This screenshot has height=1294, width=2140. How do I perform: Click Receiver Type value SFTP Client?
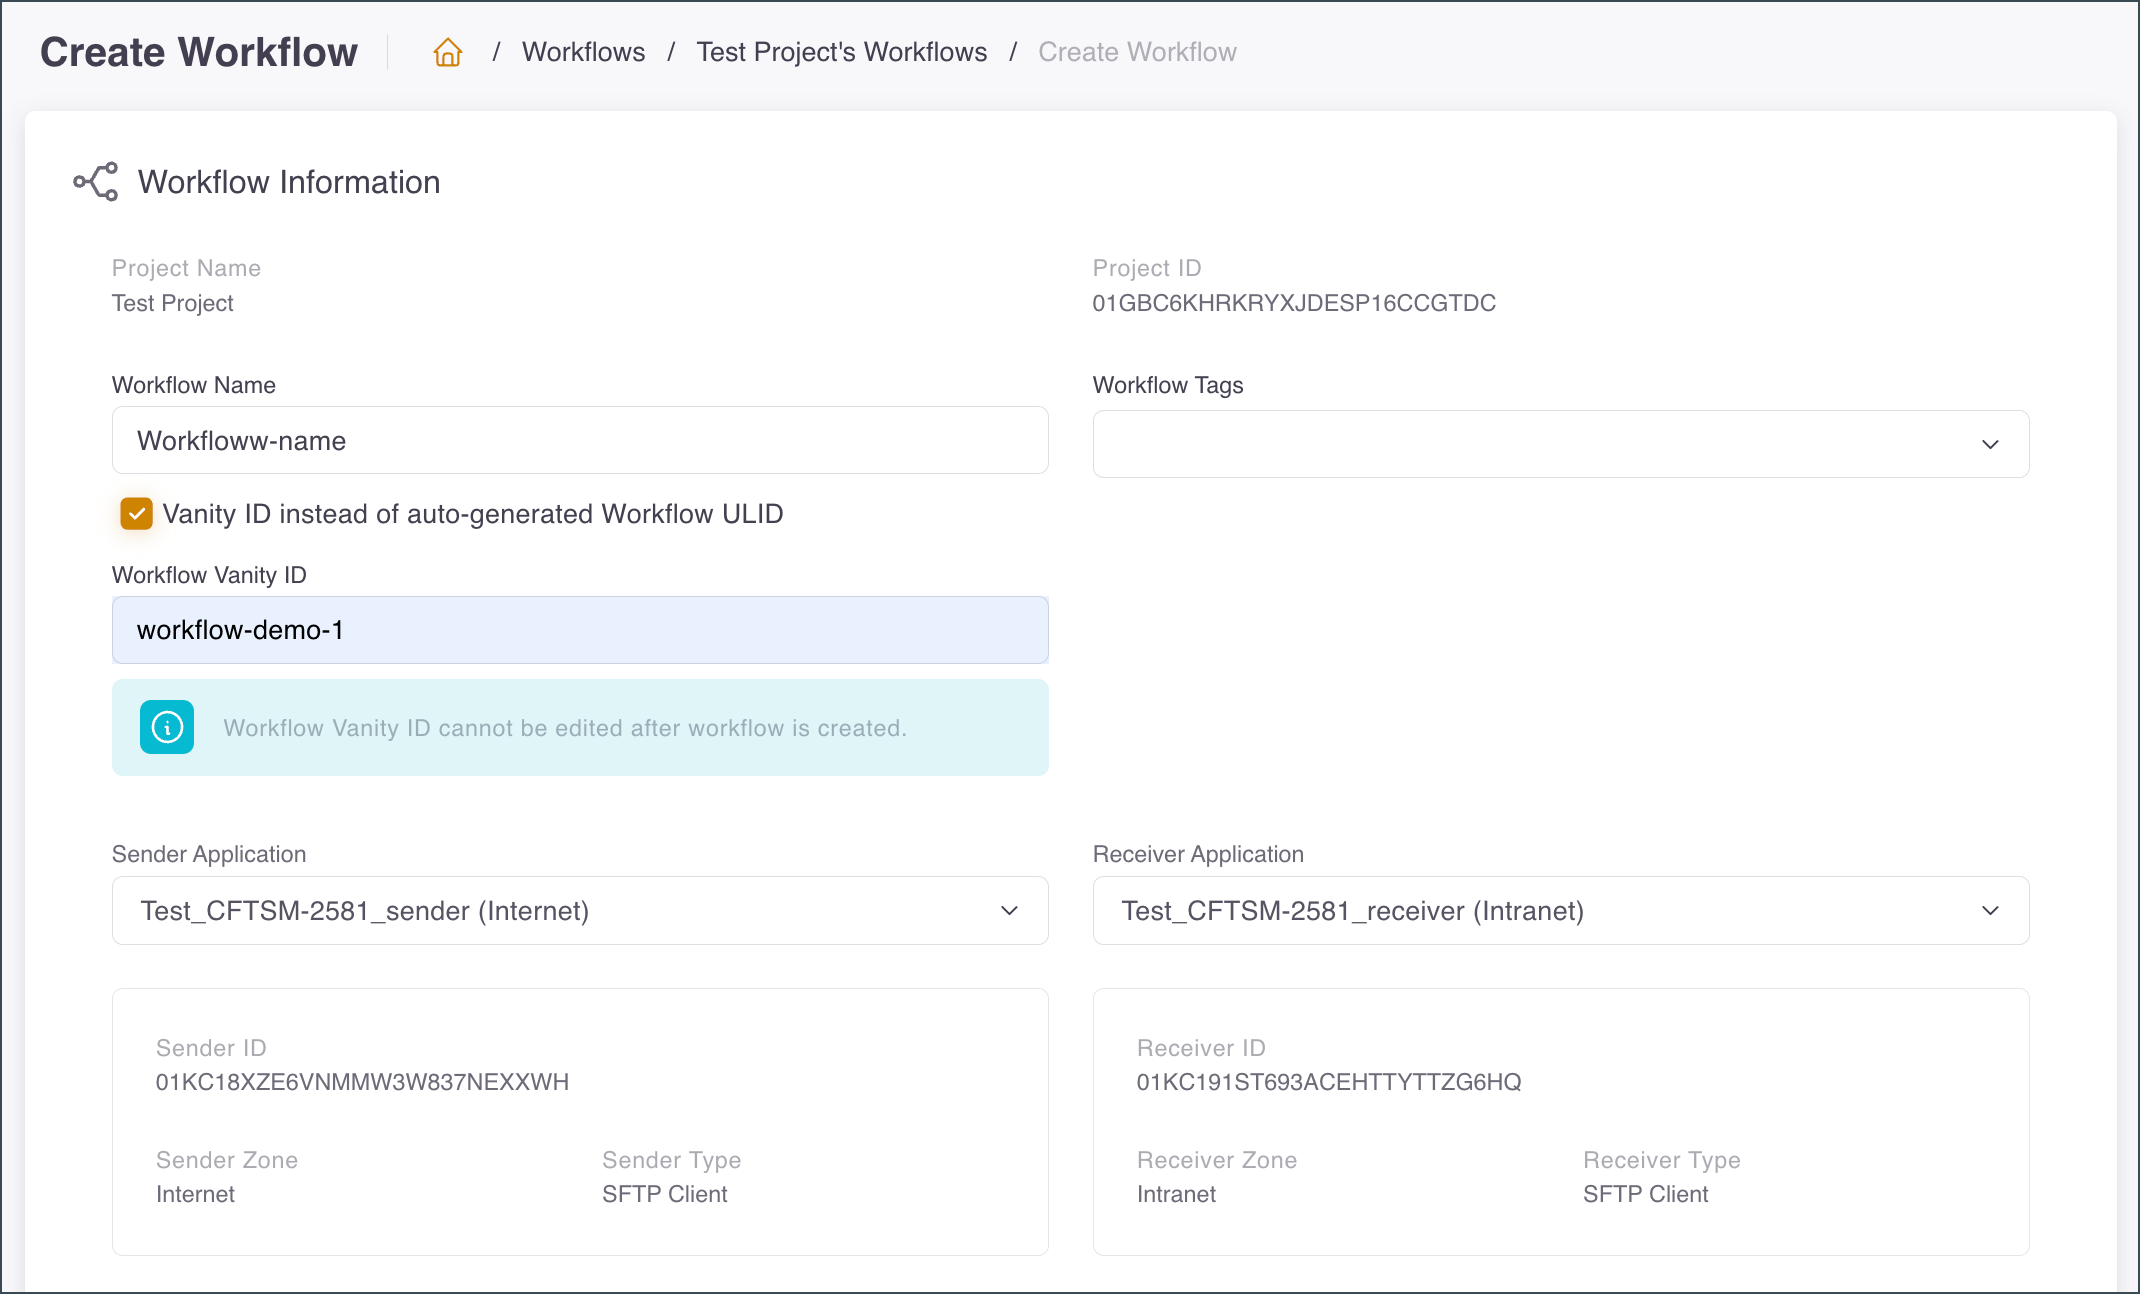pyautogui.click(x=1645, y=1194)
